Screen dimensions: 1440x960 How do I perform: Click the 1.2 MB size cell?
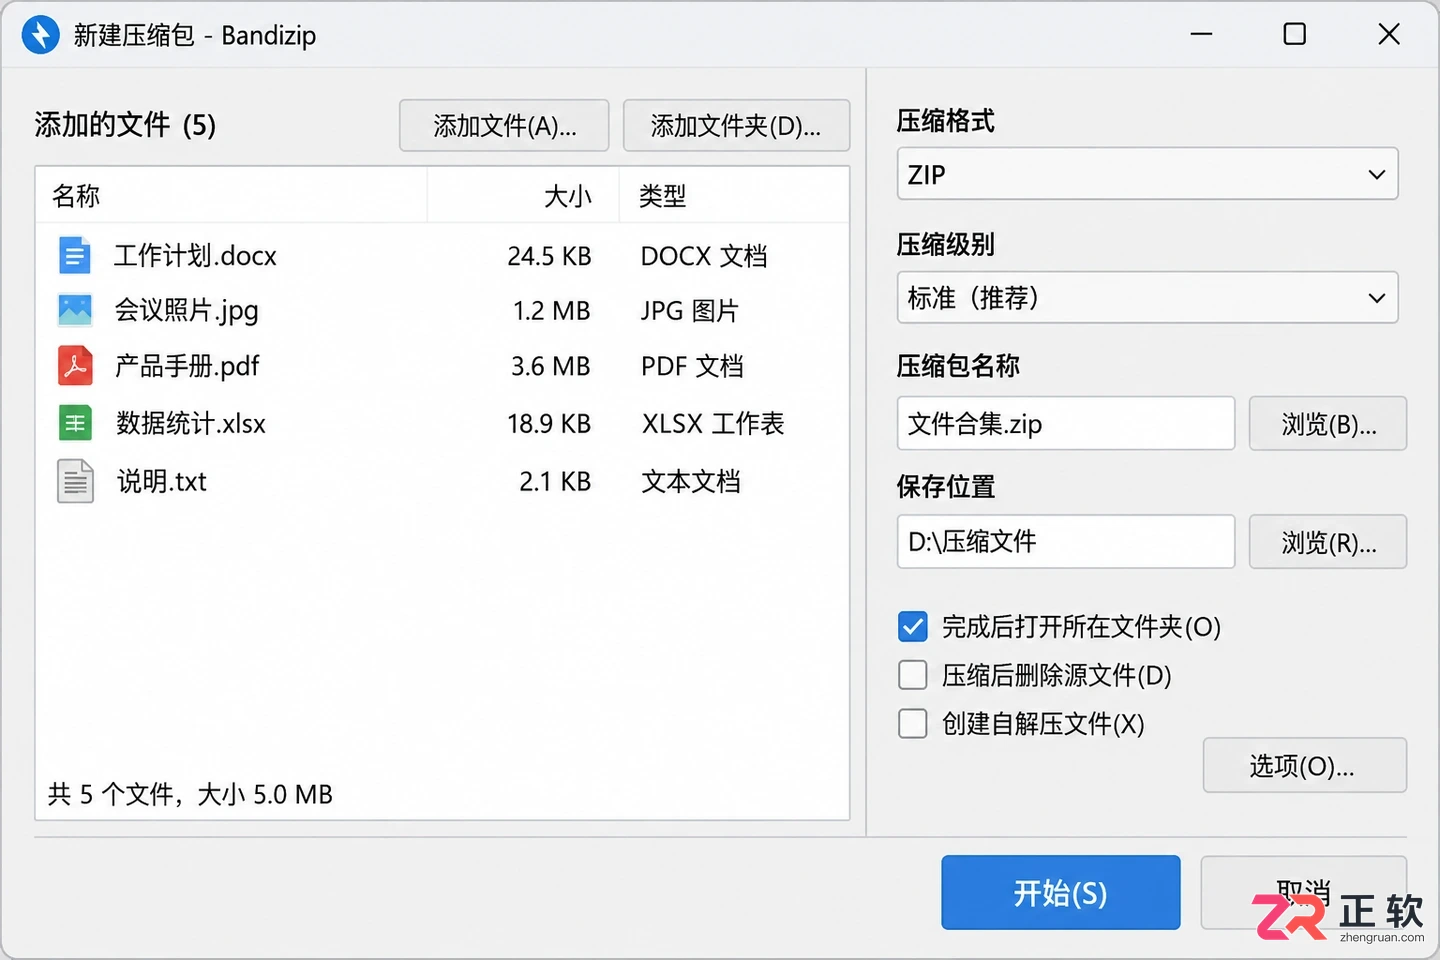[x=552, y=311]
